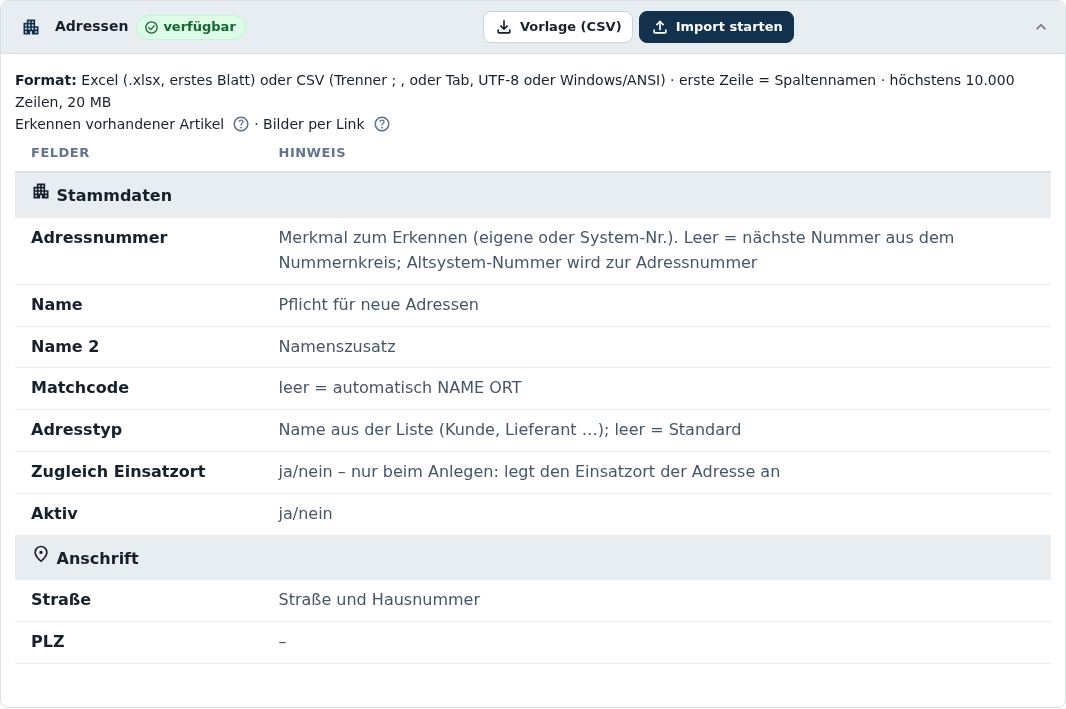The height and width of the screenshot is (709, 1066).
Task: Select the Straße field label
Action: pos(61,600)
